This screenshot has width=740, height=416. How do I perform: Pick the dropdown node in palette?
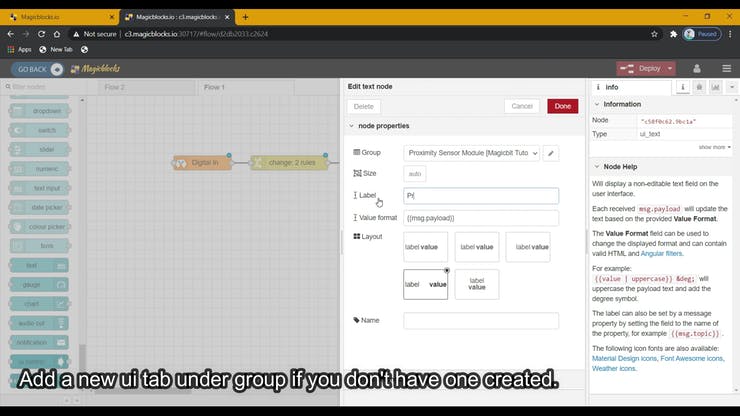click(x=40, y=111)
